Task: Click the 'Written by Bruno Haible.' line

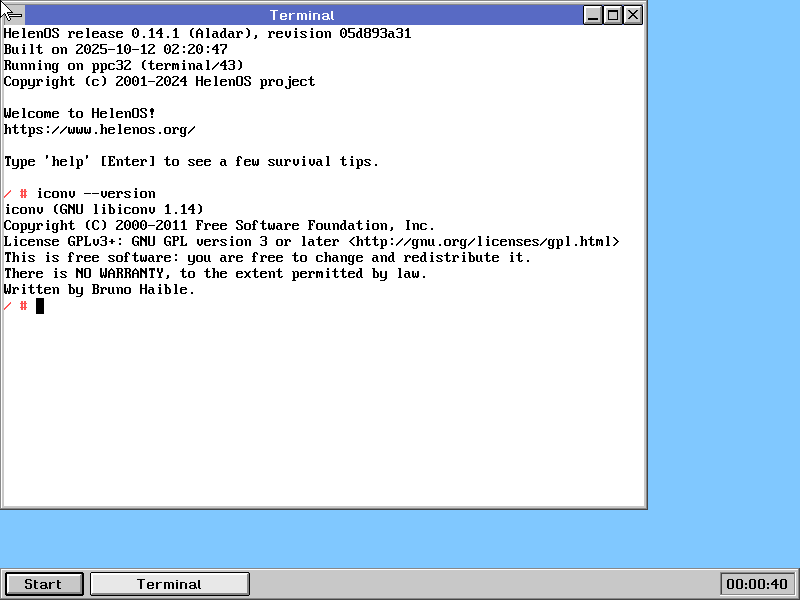Action: [100, 290]
